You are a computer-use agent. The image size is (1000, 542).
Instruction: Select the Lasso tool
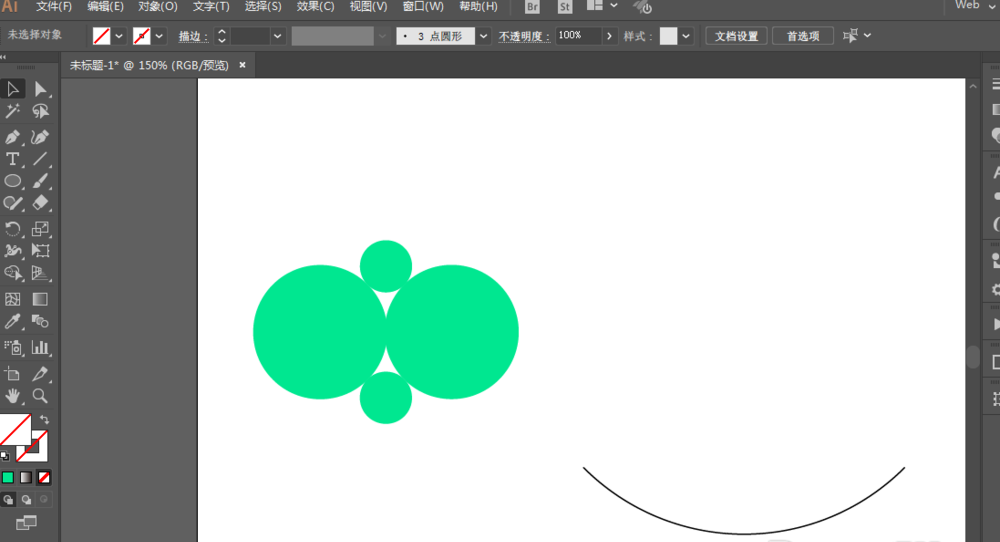(x=40, y=112)
